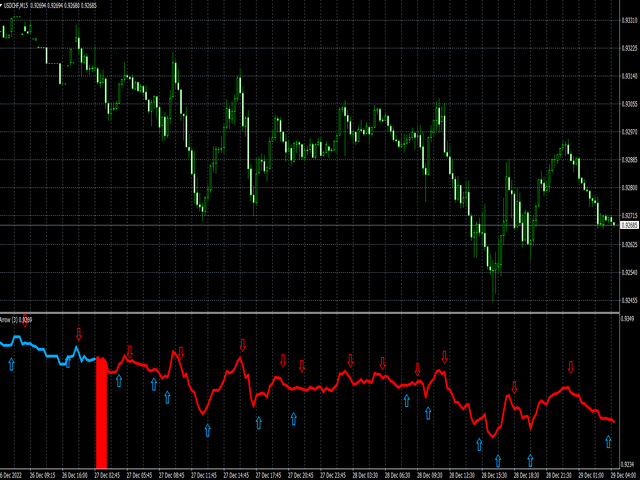Click the USDCHF,M15 chart title
This screenshot has width=640, height=480.
pos(16,6)
